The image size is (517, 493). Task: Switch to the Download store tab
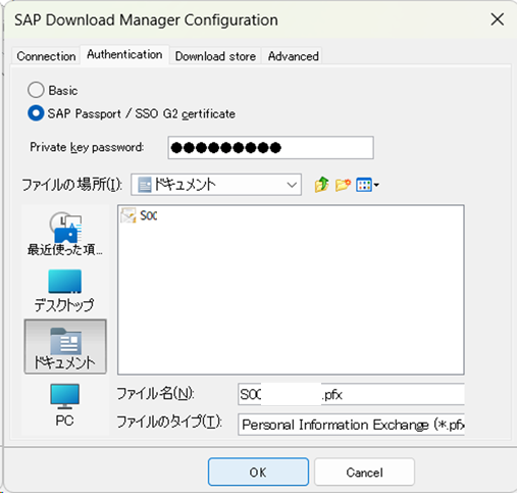pyautogui.click(x=215, y=56)
